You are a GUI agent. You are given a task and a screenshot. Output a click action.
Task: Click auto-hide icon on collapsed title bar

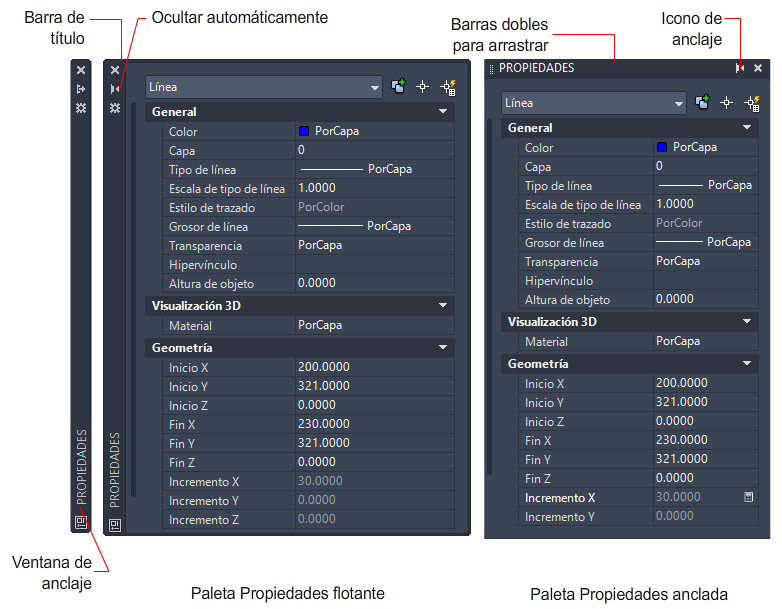[x=81, y=89]
